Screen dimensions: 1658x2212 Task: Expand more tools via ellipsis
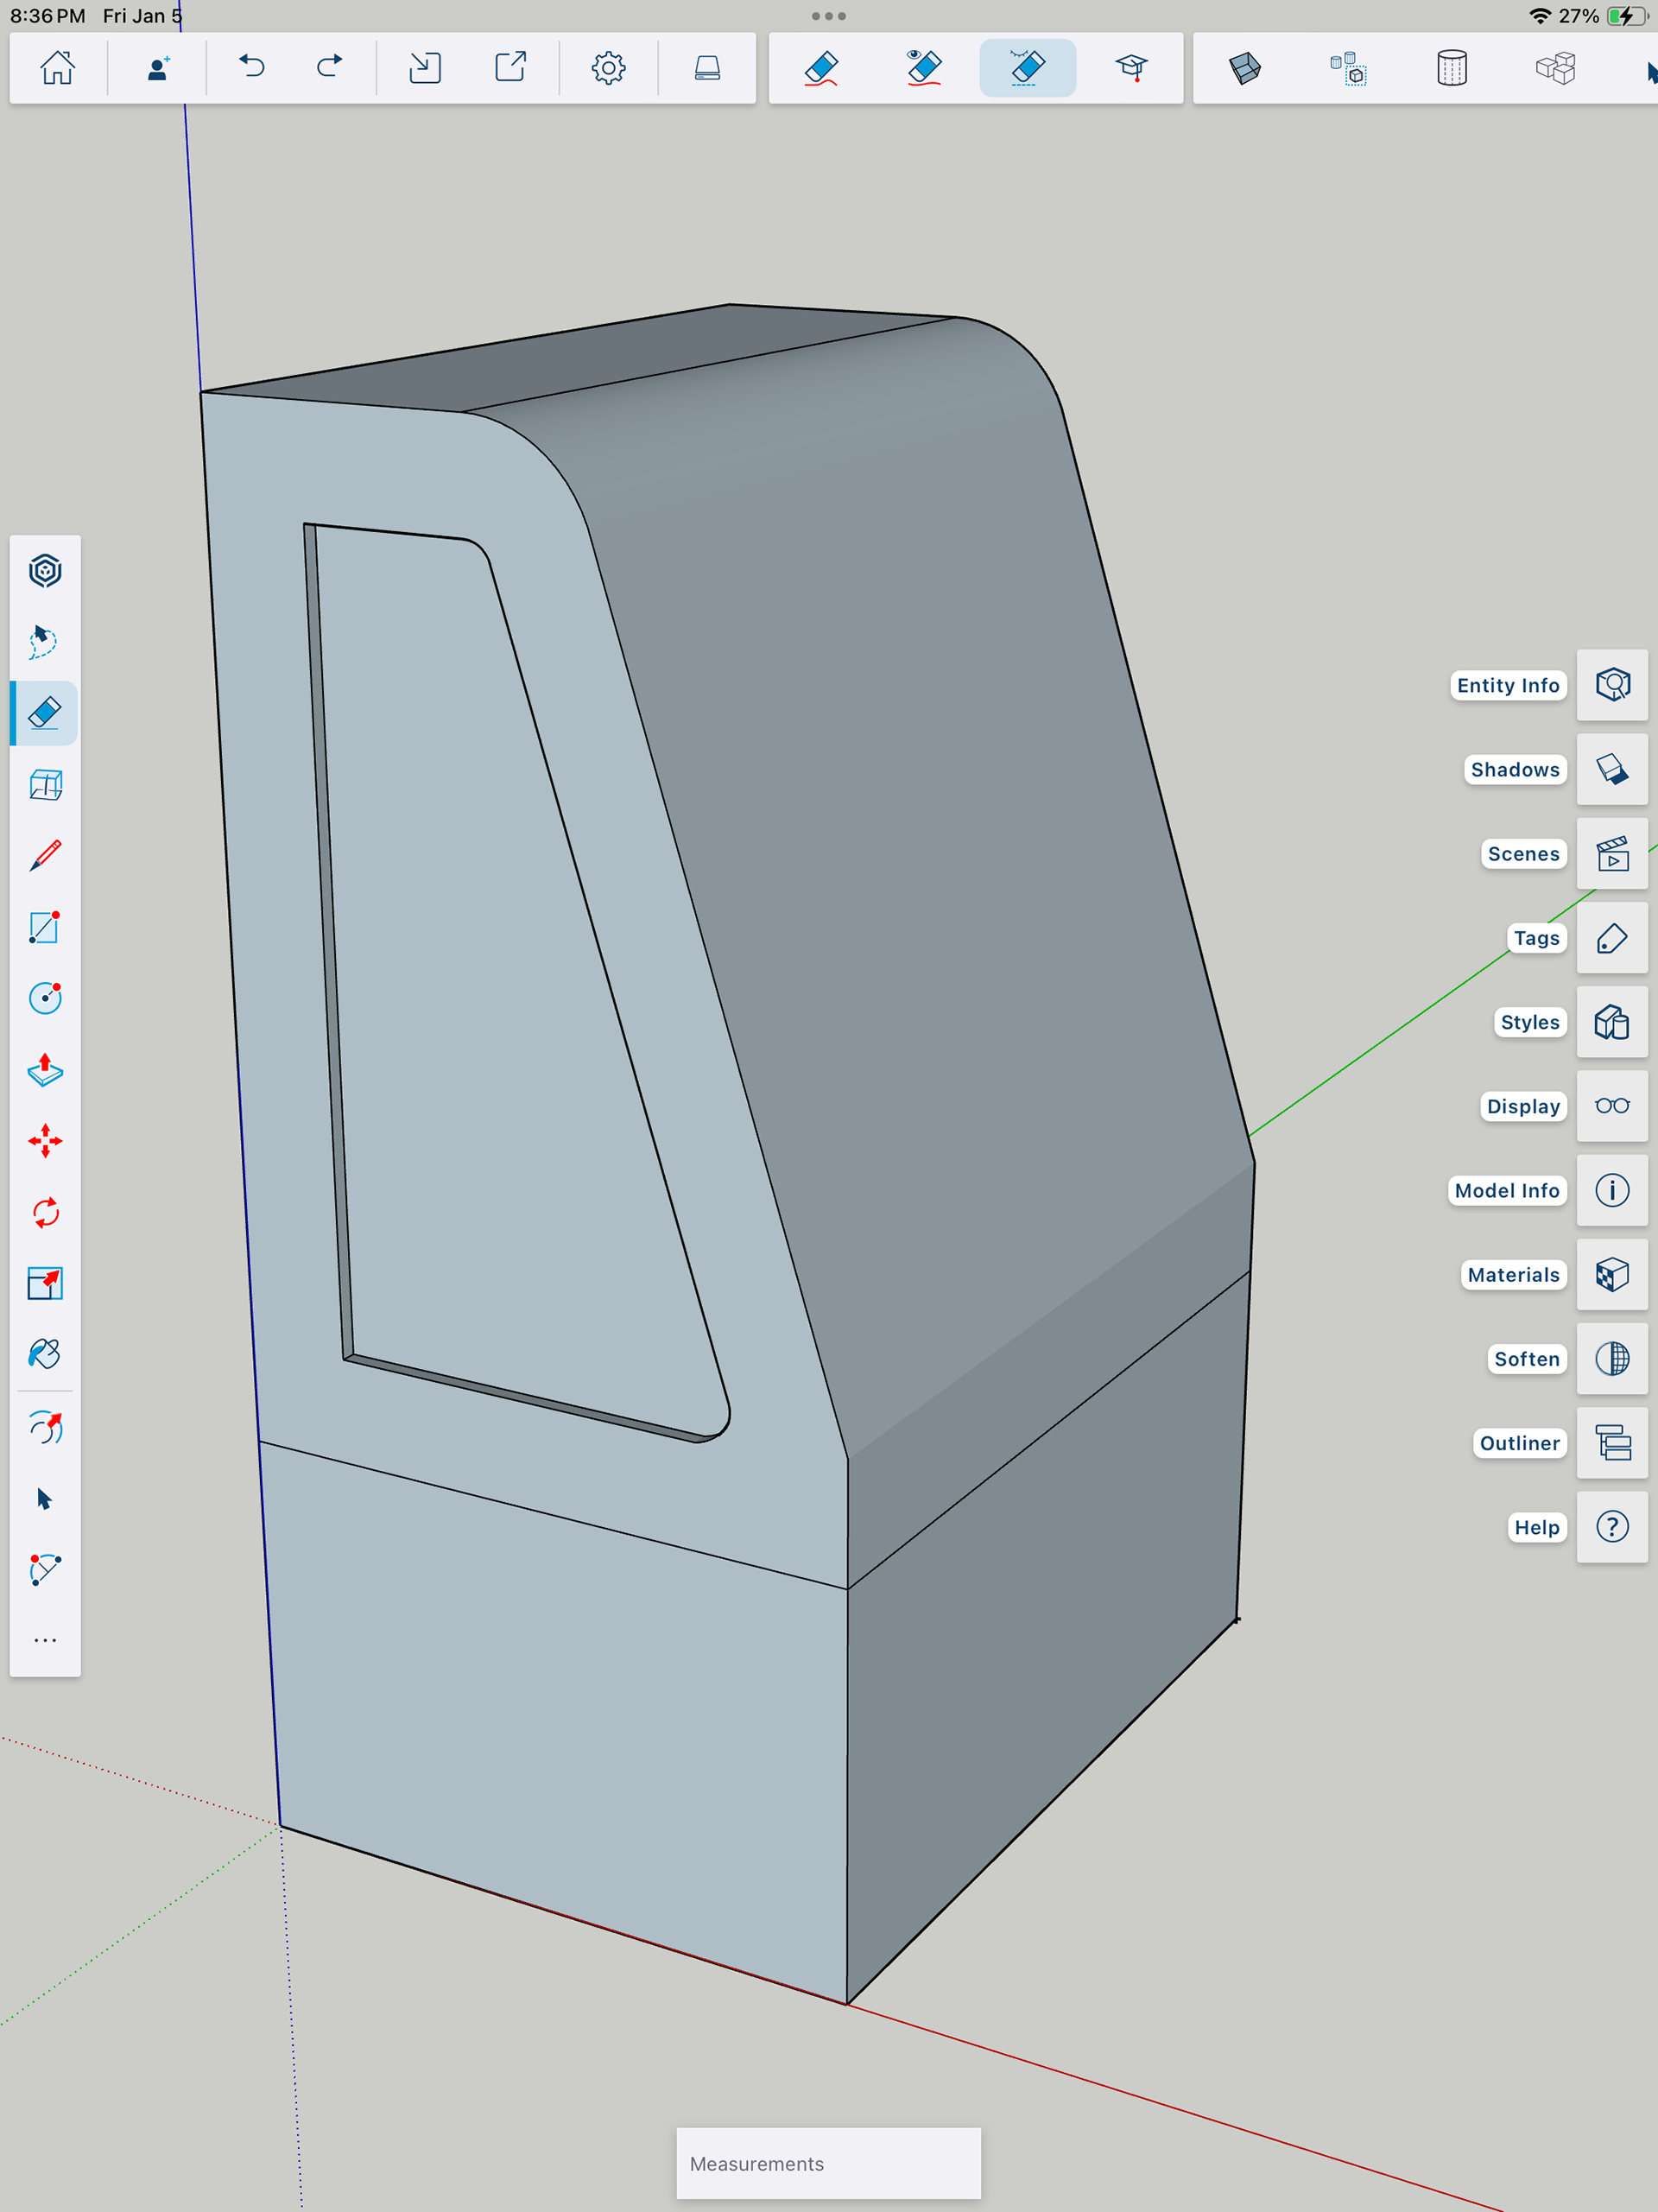45,1641
